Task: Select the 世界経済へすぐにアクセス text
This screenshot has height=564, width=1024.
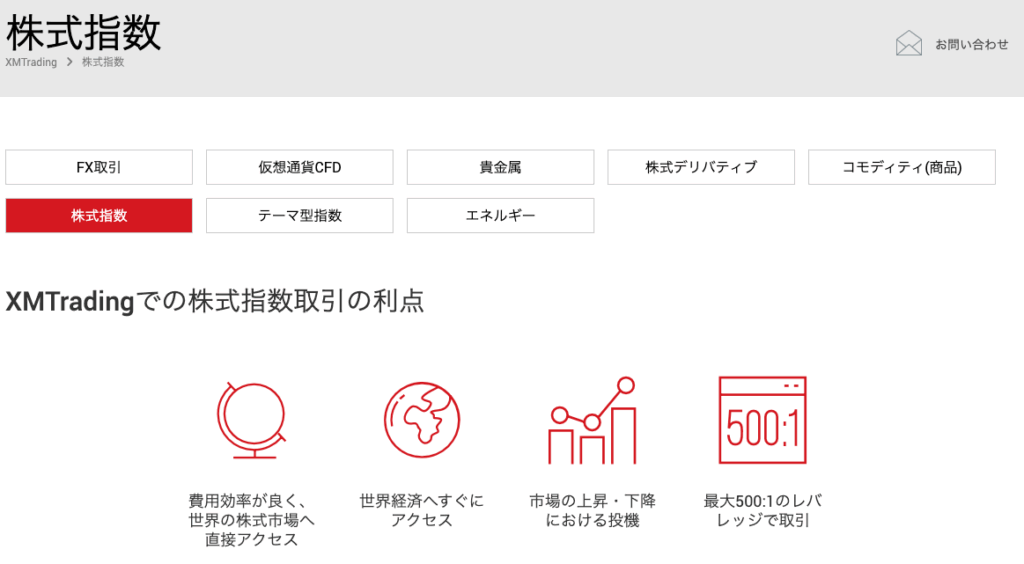Action: [422, 510]
